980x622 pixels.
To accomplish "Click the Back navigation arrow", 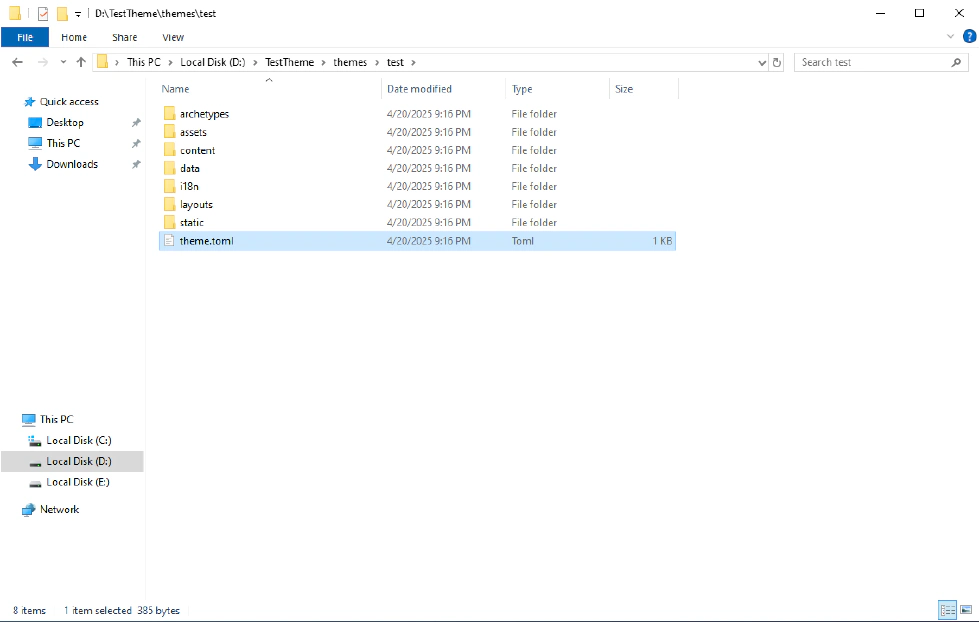I will point(17,62).
